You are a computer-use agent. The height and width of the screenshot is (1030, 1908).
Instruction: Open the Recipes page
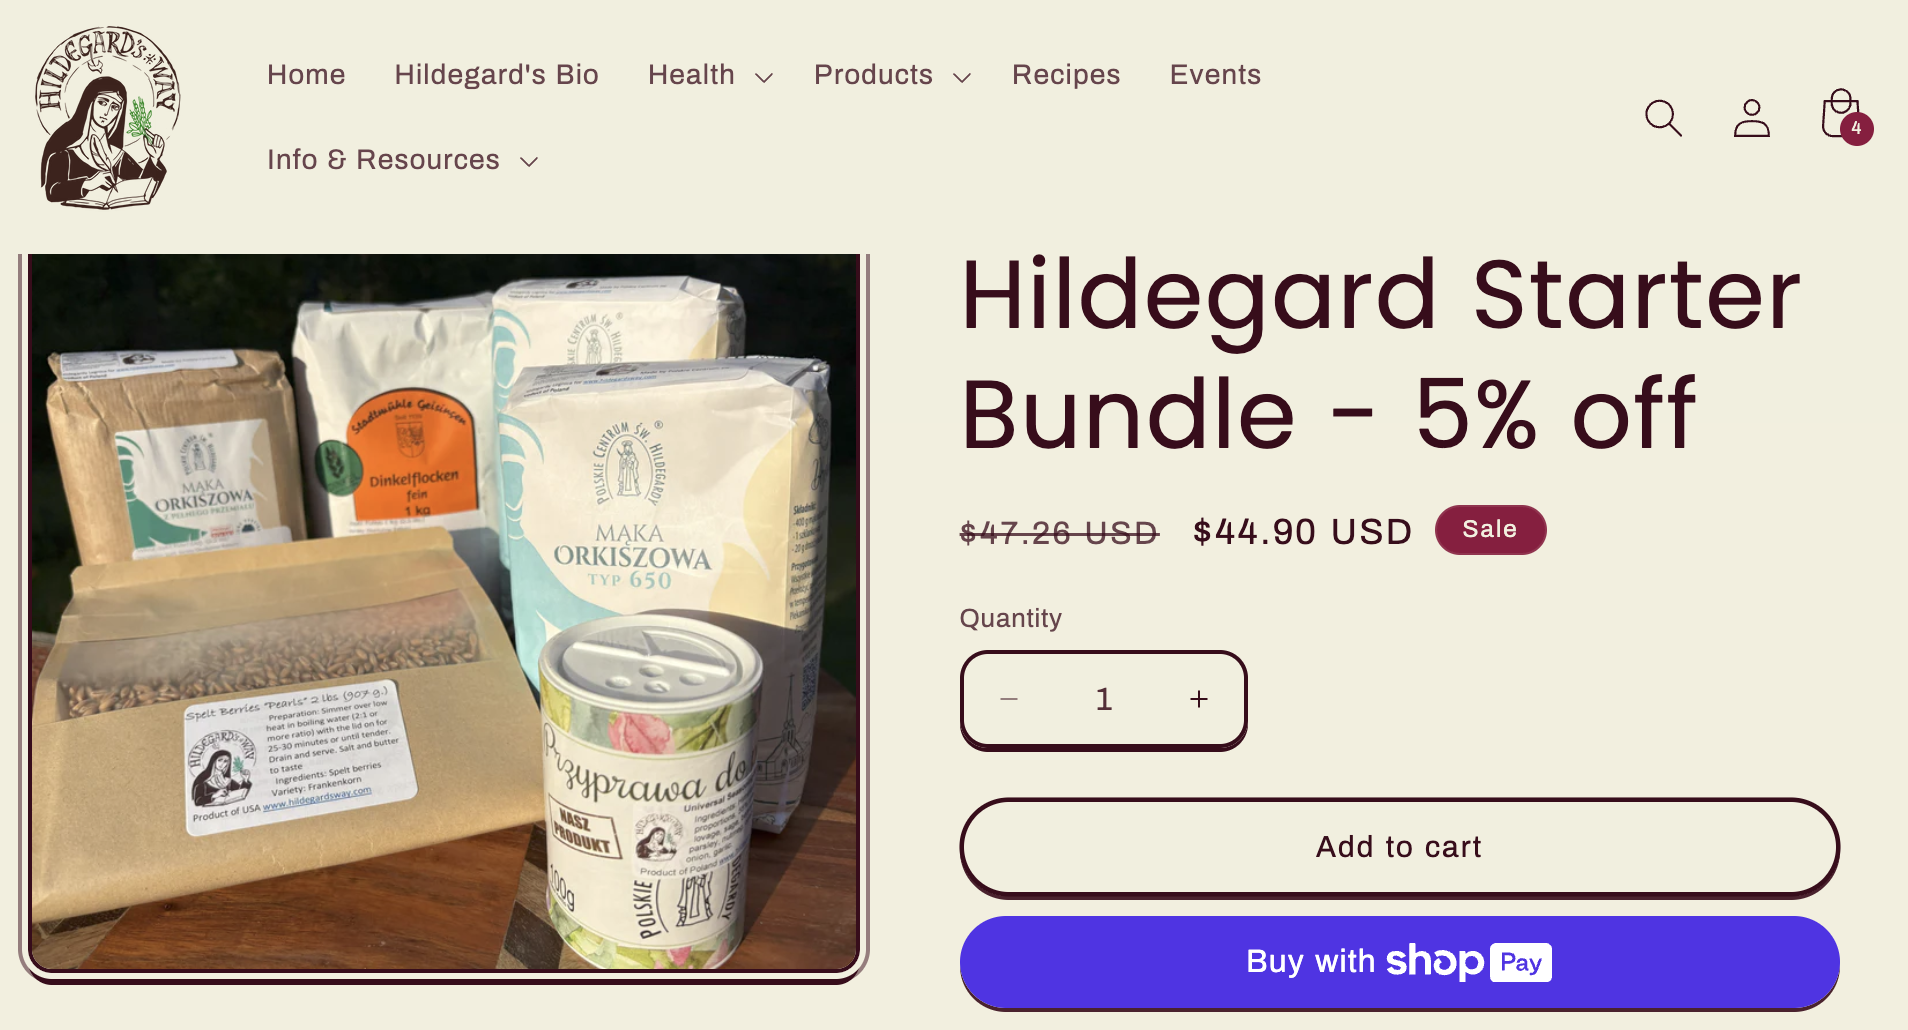pos(1066,75)
